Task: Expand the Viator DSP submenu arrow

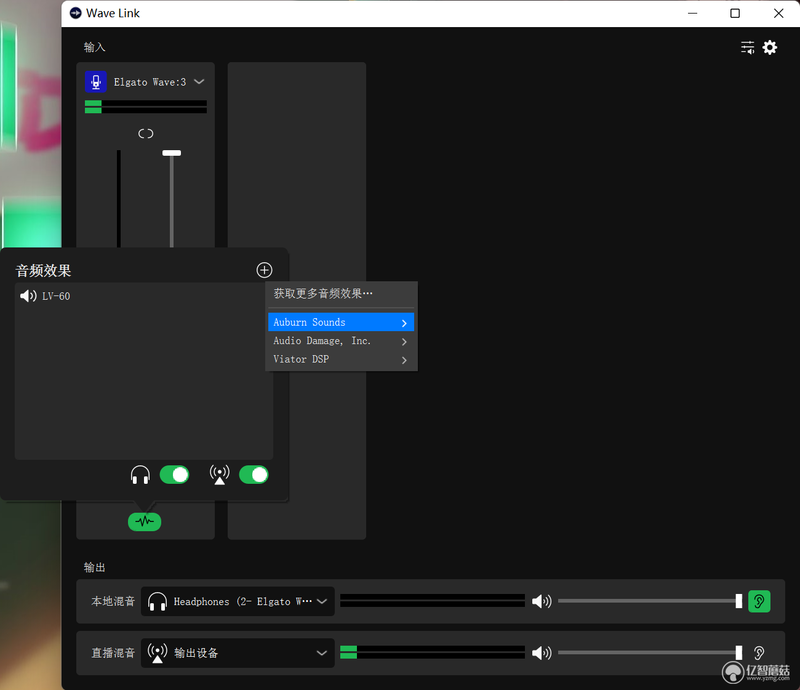Action: click(404, 360)
